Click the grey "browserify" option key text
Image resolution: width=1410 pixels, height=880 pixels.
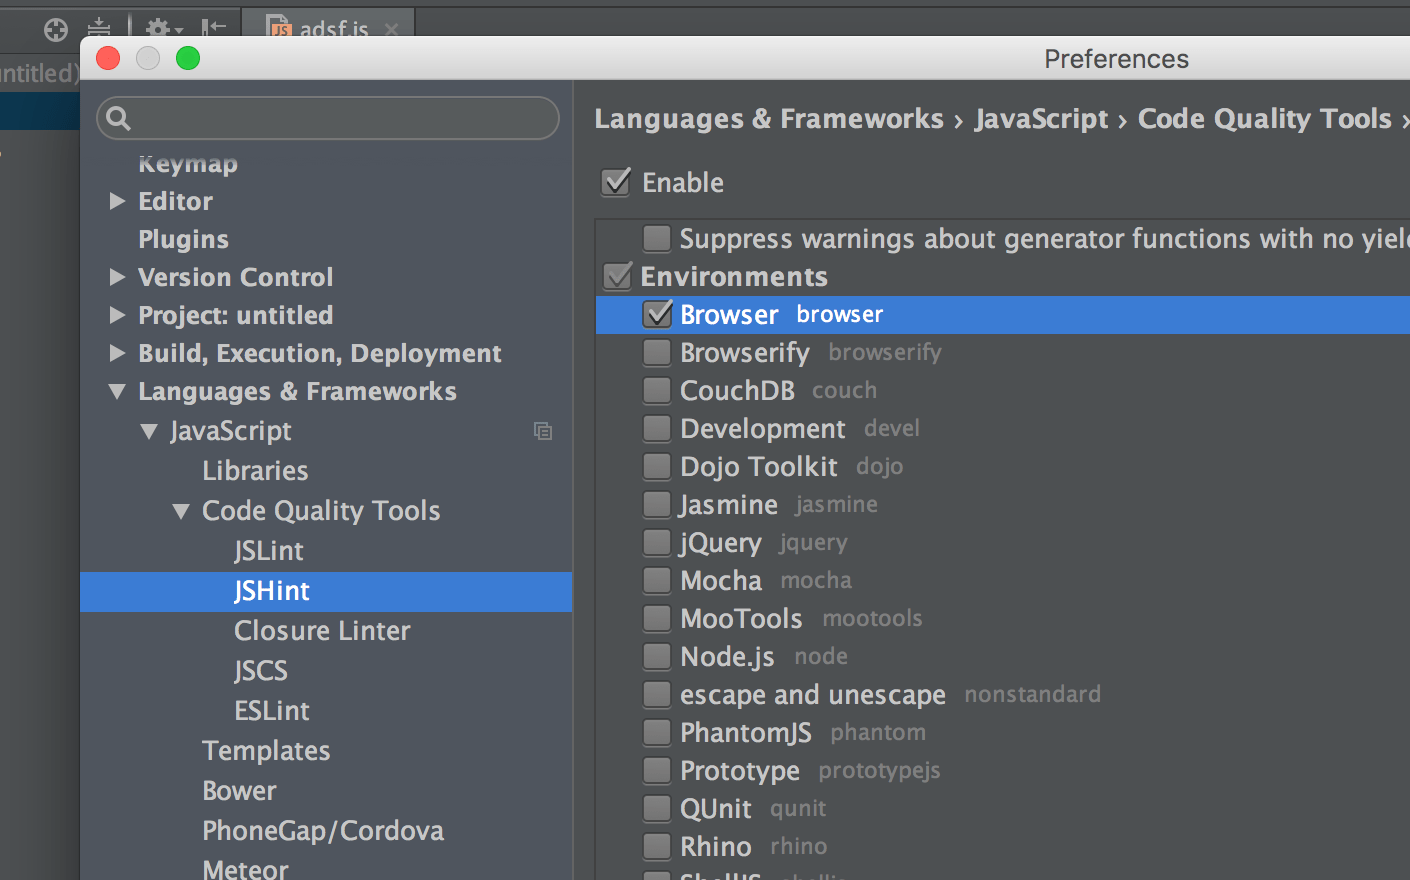[885, 352]
